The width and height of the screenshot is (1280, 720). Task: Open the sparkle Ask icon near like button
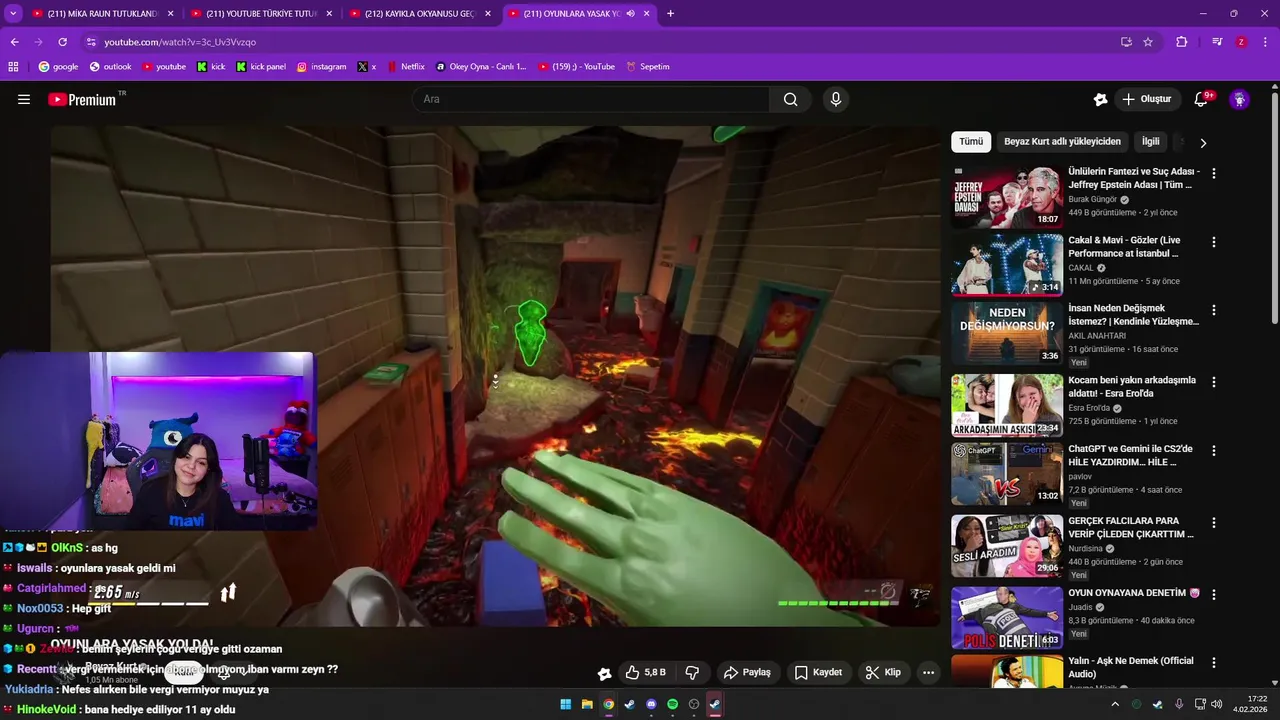tap(604, 673)
